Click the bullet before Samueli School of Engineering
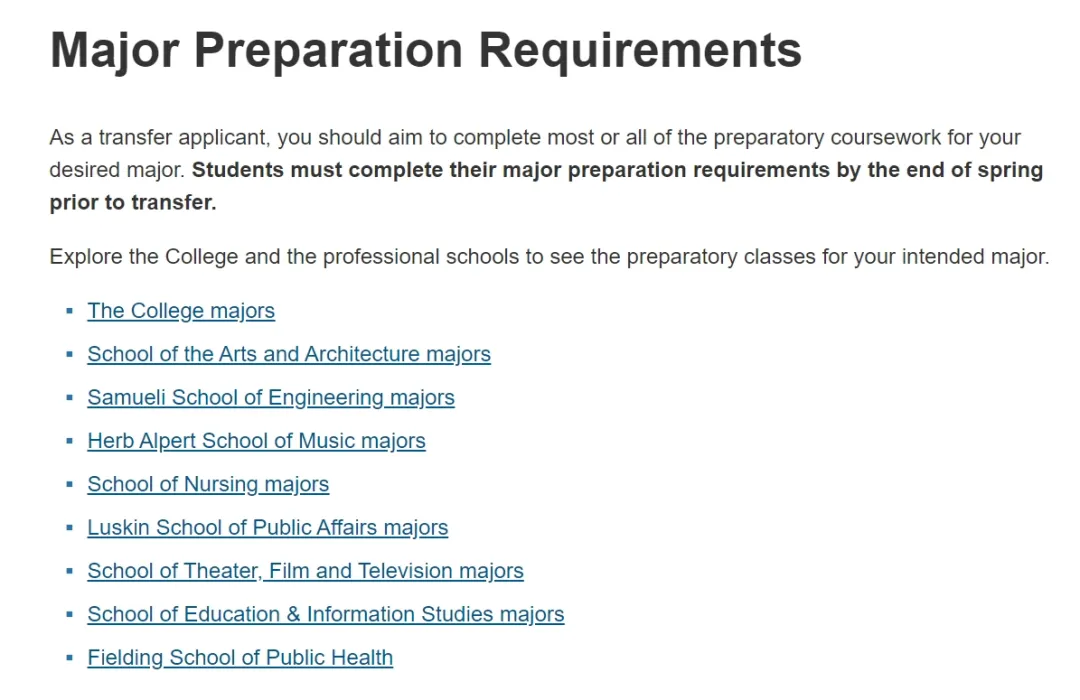 [70, 398]
